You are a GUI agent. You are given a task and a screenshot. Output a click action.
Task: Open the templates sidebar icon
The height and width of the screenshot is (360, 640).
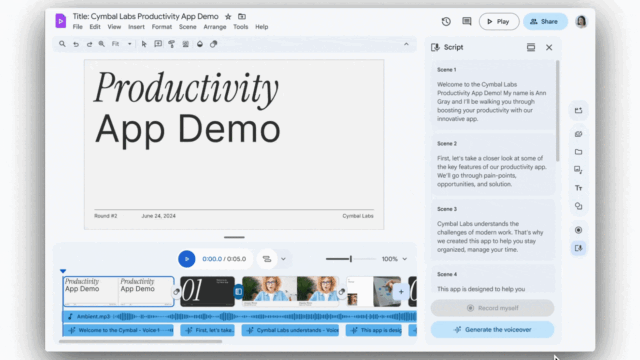(578, 134)
